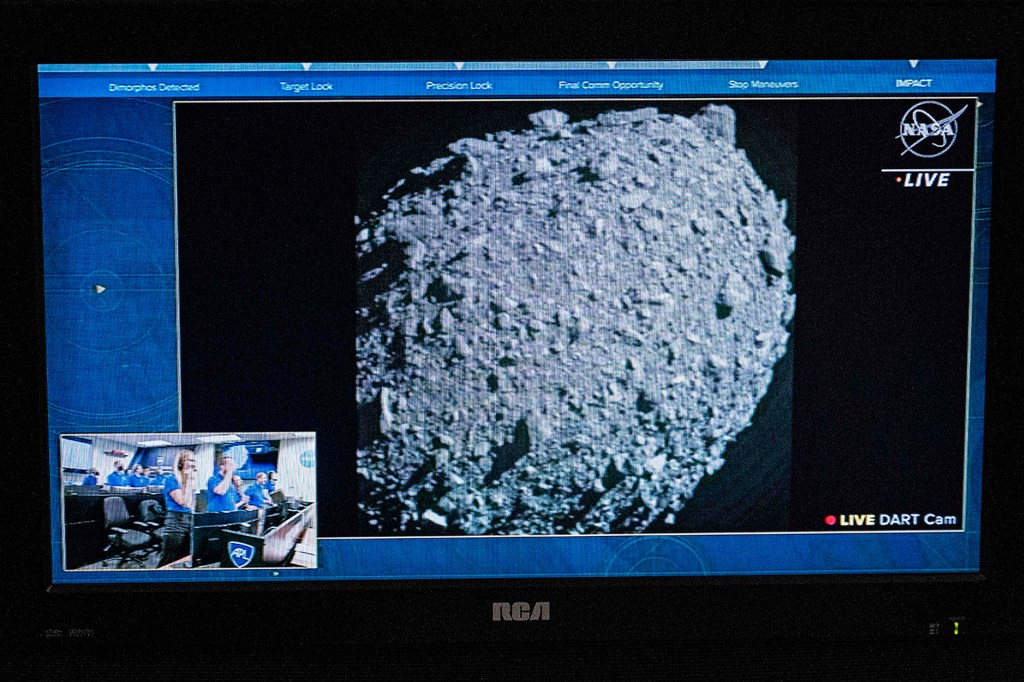Click the small play arrow on the left panel
This screenshot has height=682, width=1024.
[x=100, y=289]
